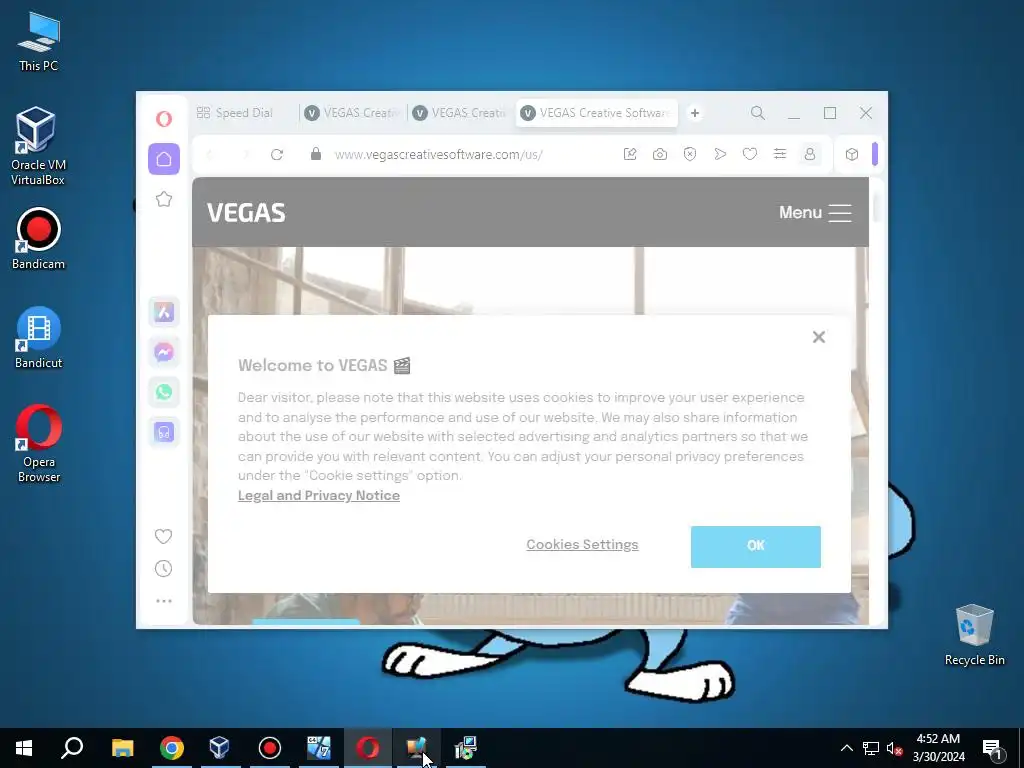Open the Home sidebar icon in Opera
The width and height of the screenshot is (1024, 768).
tap(164, 159)
